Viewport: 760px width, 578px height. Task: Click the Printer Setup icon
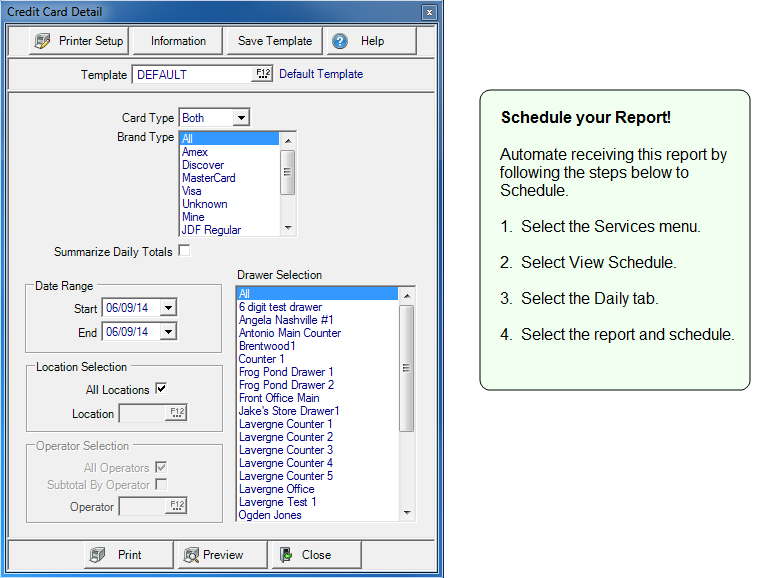[x=42, y=41]
